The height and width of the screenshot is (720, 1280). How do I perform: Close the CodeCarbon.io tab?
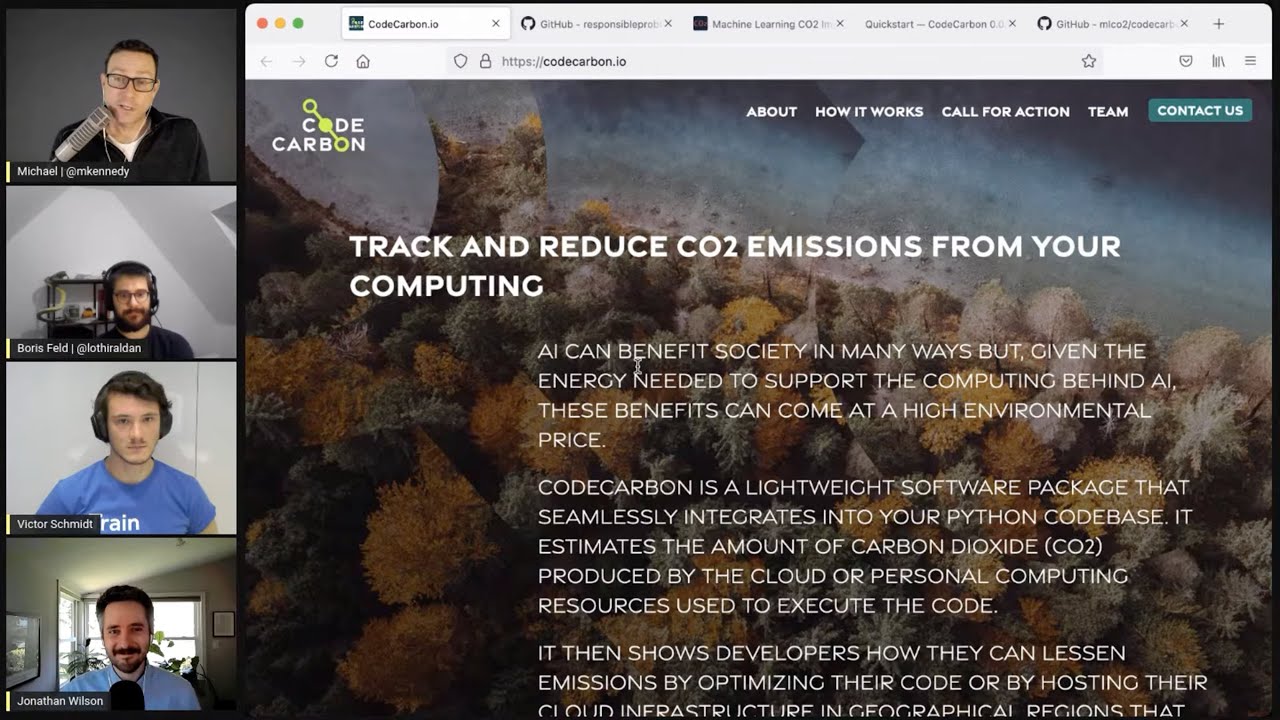coord(495,23)
